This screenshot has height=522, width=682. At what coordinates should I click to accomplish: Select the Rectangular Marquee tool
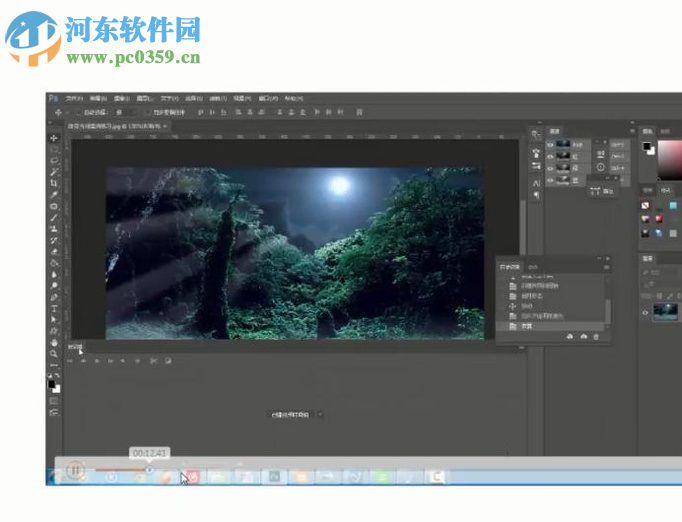(54, 150)
